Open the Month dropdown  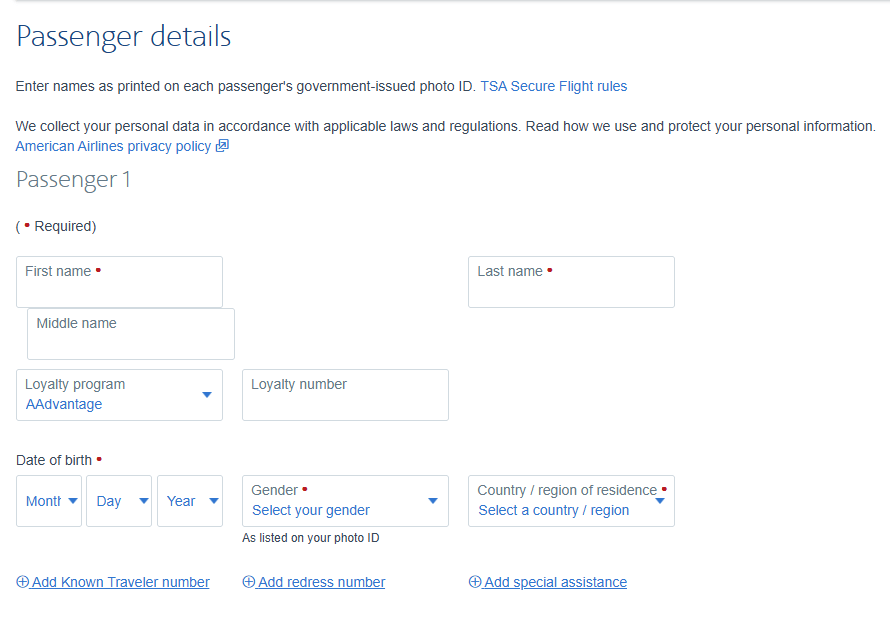pyautogui.click(x=49, y=501)
